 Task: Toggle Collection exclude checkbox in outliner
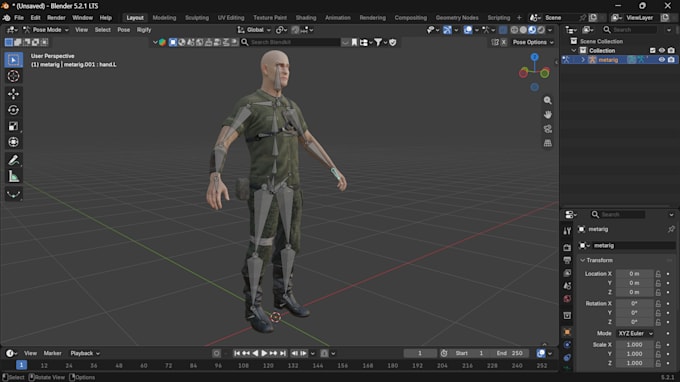pyautogui.click(x=653, y=50)
